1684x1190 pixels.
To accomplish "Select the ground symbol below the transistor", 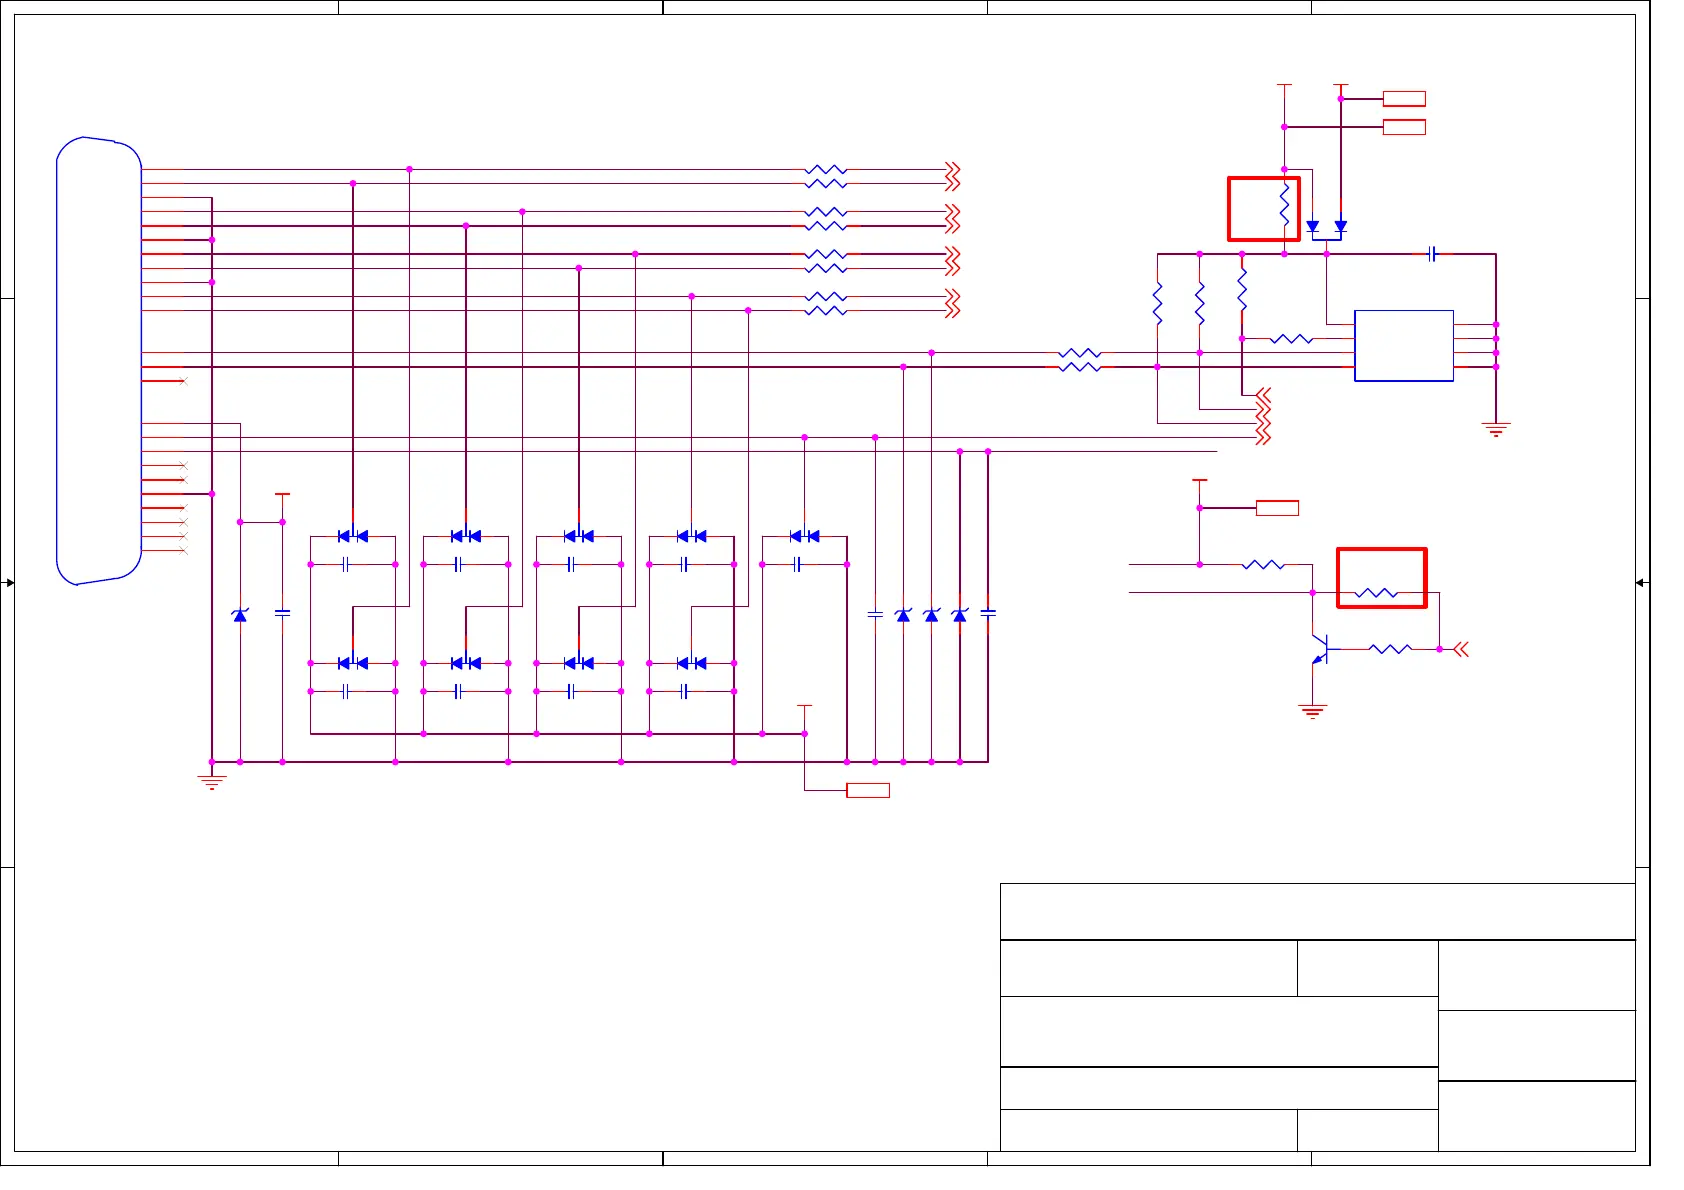I will pos(1312,712).
